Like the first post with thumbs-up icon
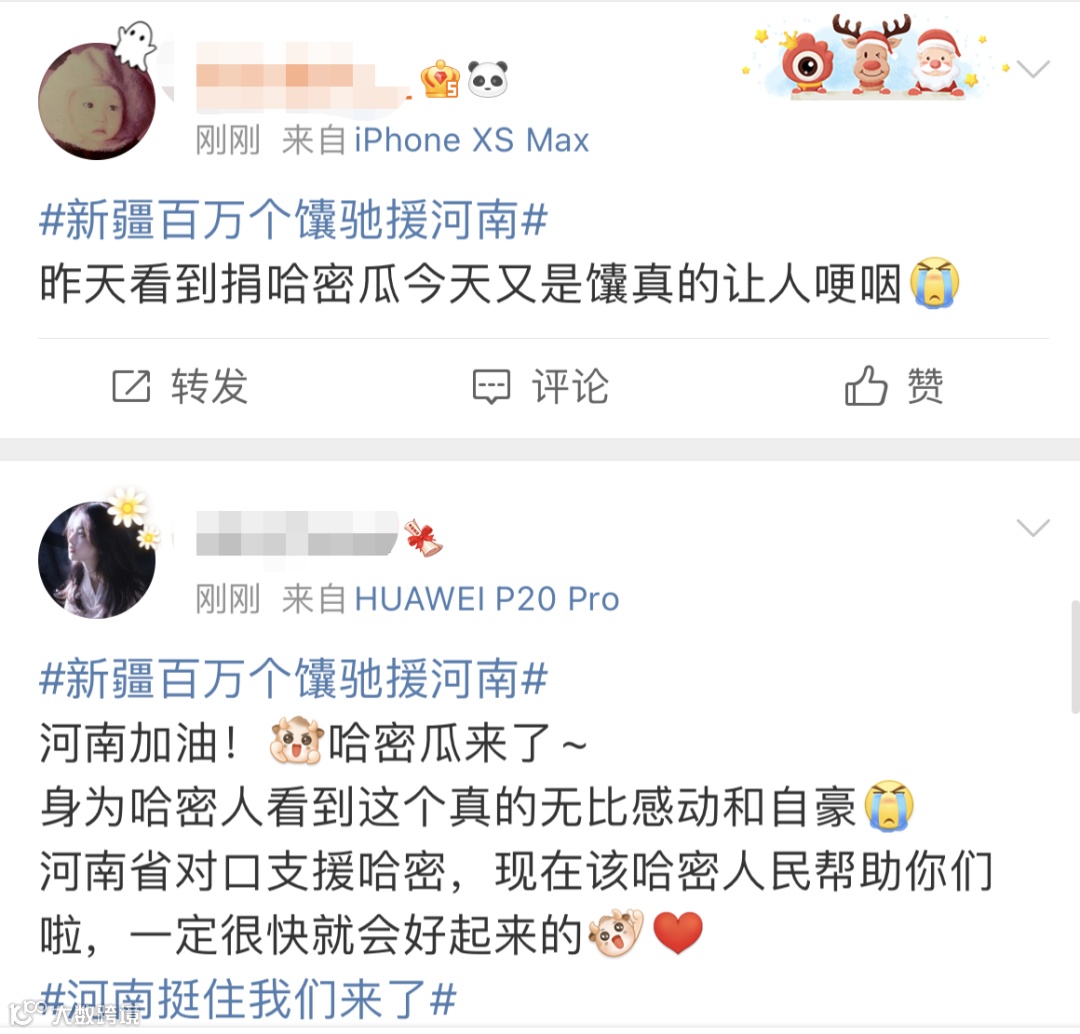 (866, 385)
